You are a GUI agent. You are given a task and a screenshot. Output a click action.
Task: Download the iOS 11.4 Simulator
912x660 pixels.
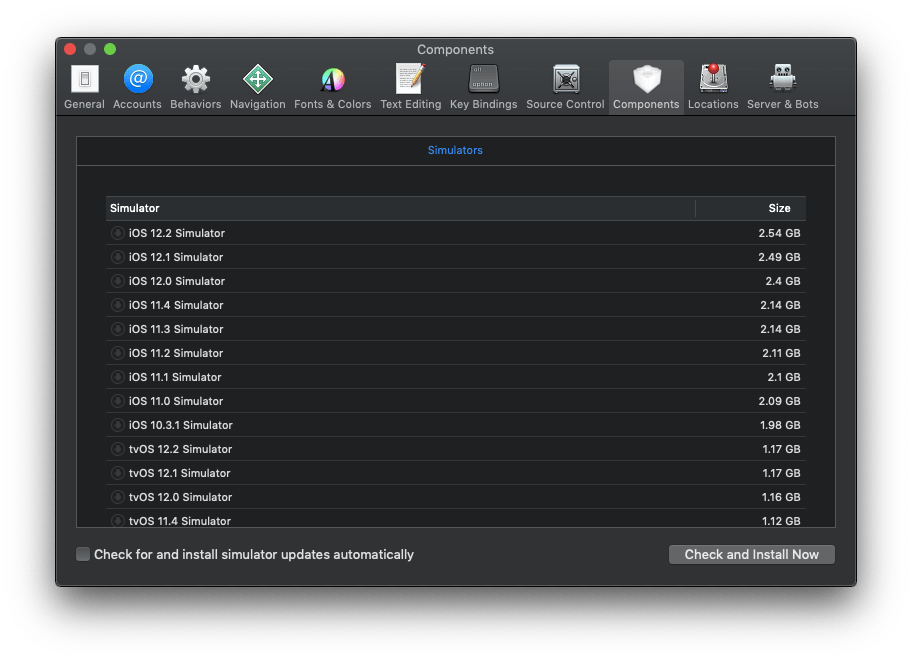click(x=117, y=305)
